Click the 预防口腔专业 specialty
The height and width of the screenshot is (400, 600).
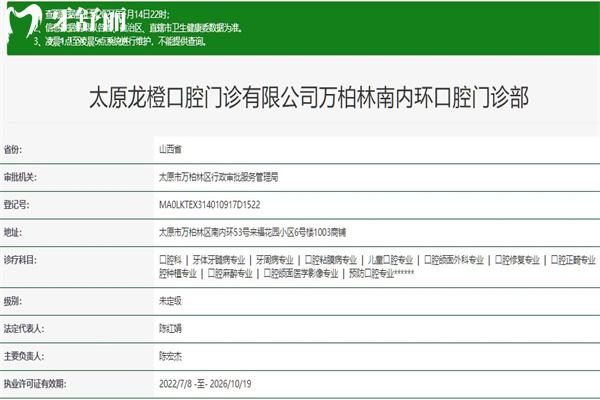[x=371, y=273]
